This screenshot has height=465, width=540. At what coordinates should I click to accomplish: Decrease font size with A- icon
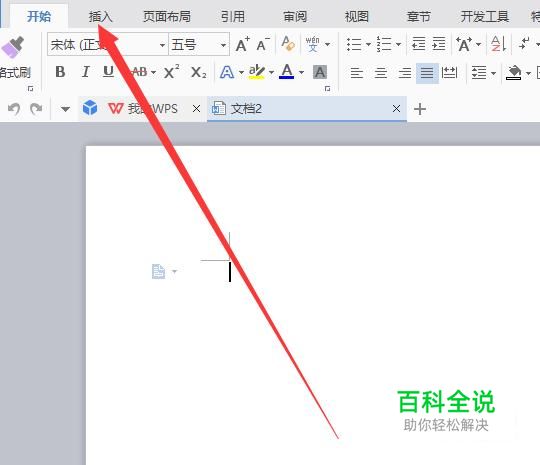point(263,44)
